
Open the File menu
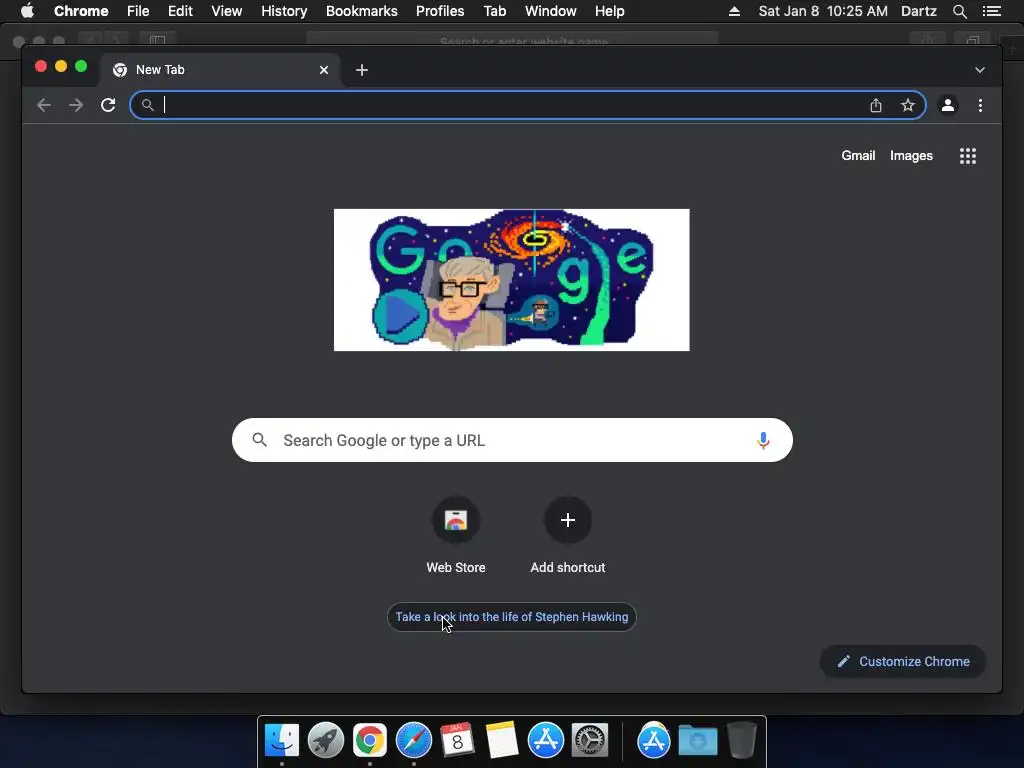[138, 11]
